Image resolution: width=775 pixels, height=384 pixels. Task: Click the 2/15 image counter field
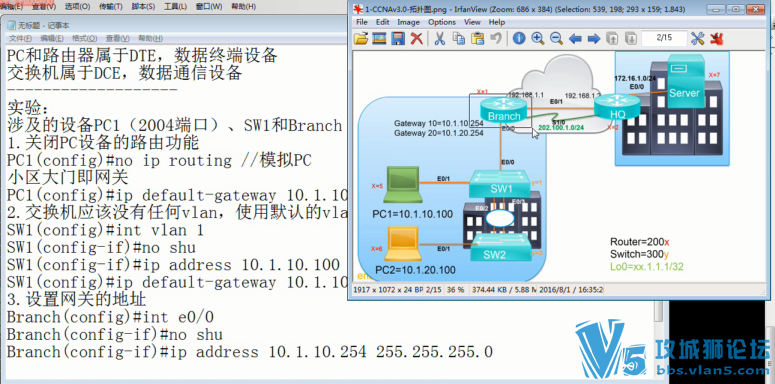[664, 38]
